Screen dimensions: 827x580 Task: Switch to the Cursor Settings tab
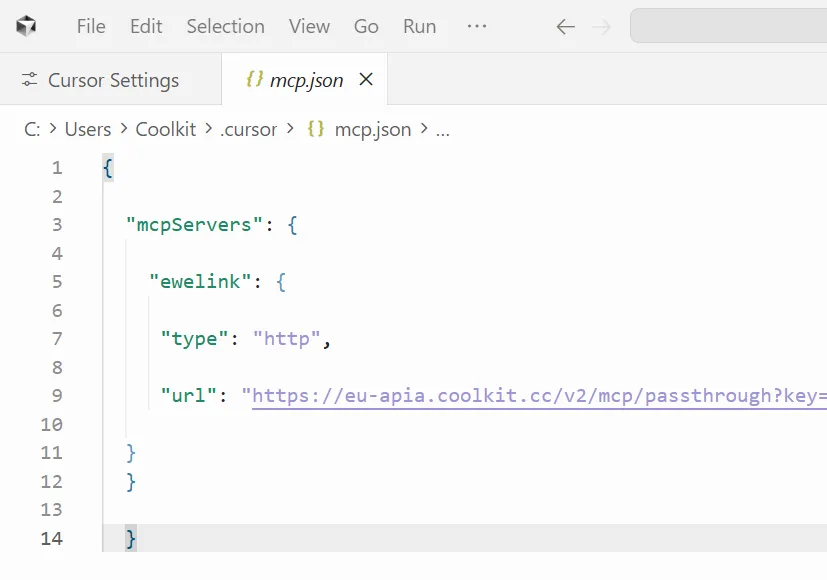point(113,80)
